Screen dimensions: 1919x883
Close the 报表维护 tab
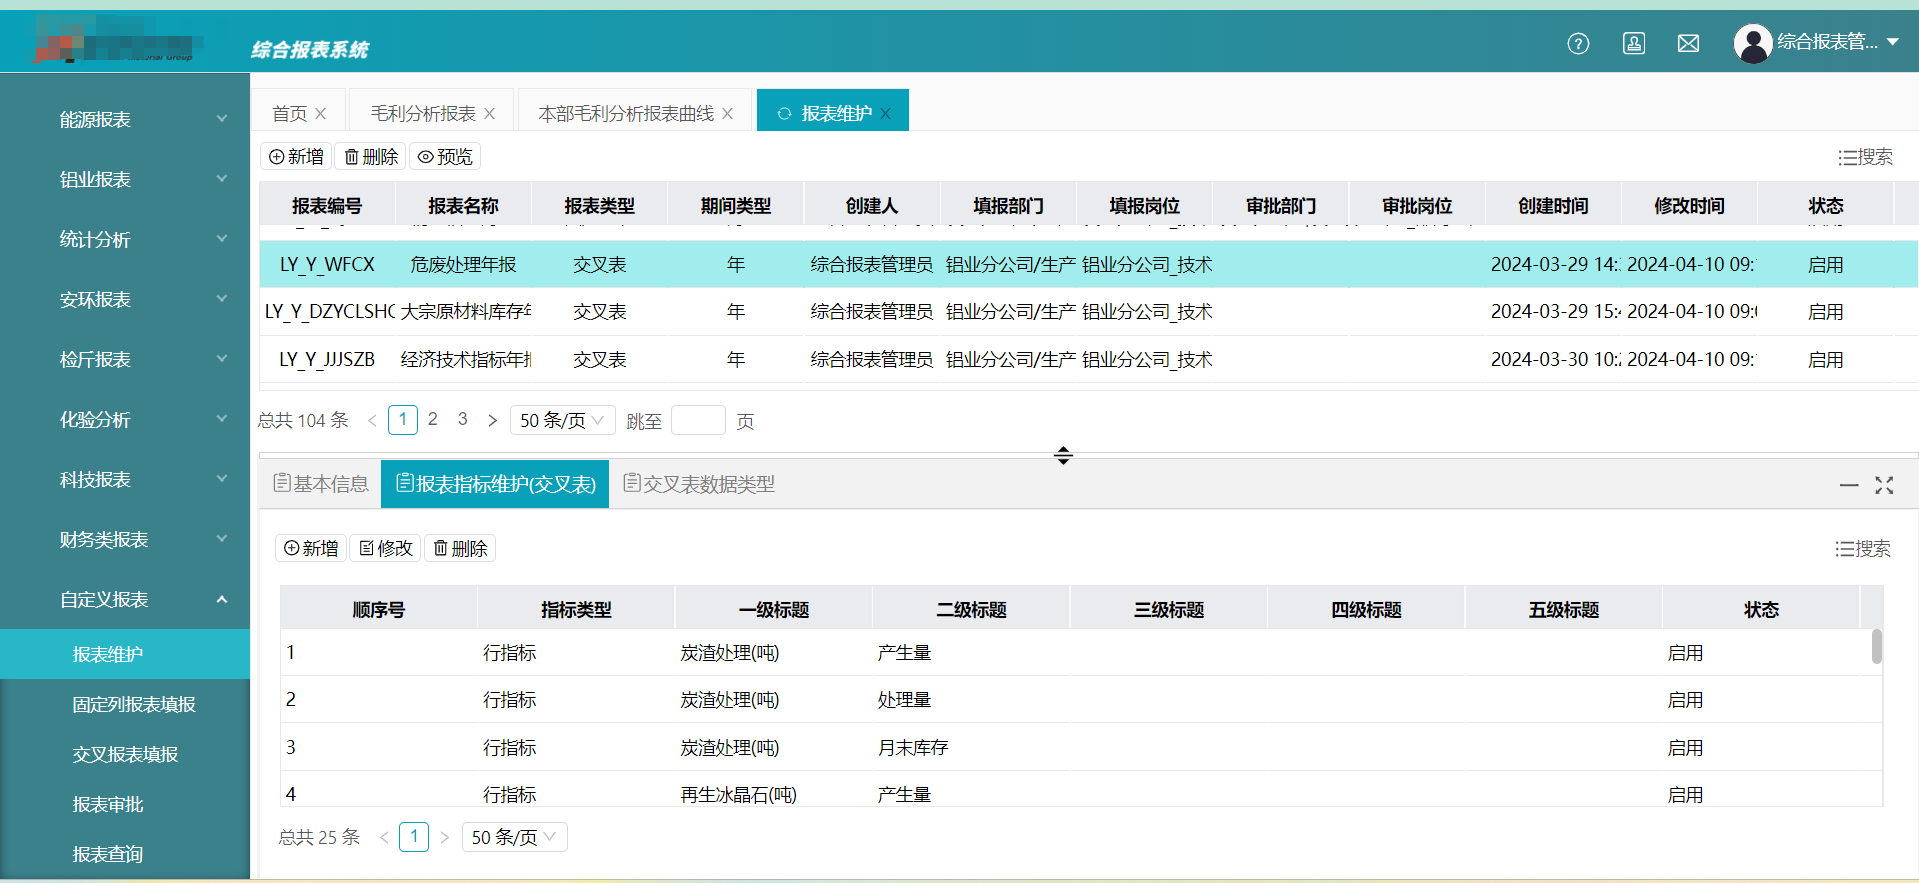(886, 114)
